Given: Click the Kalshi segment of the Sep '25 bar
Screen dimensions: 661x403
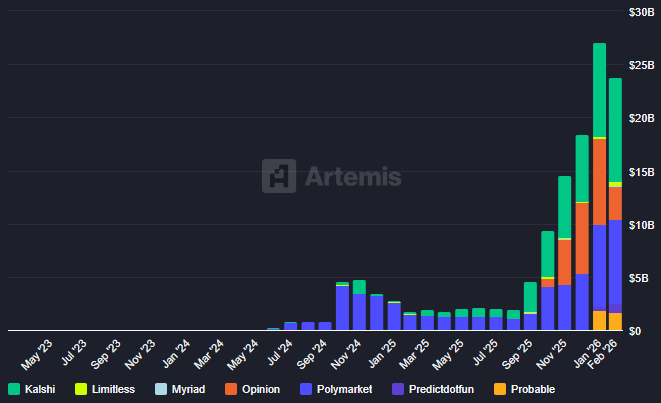Looking at the screenshot, I should pyautogui.click(x=530, y=297).
